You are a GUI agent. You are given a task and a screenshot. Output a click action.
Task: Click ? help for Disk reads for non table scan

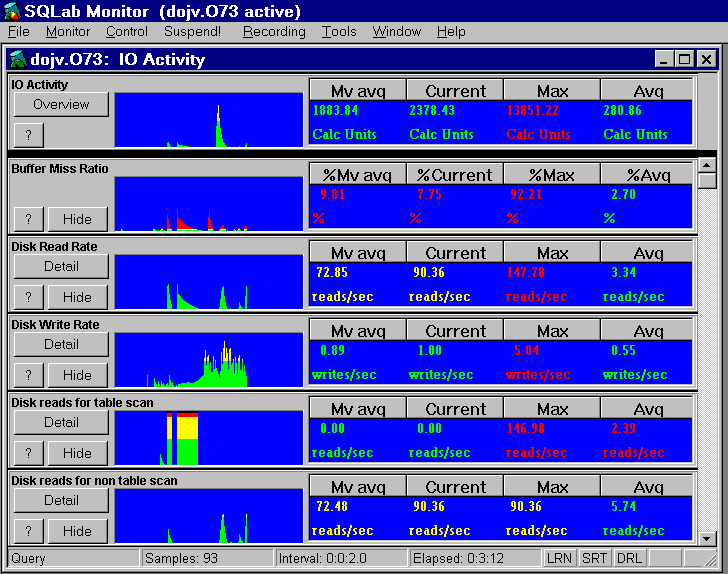pyautogui.click(x=29, y=531)
